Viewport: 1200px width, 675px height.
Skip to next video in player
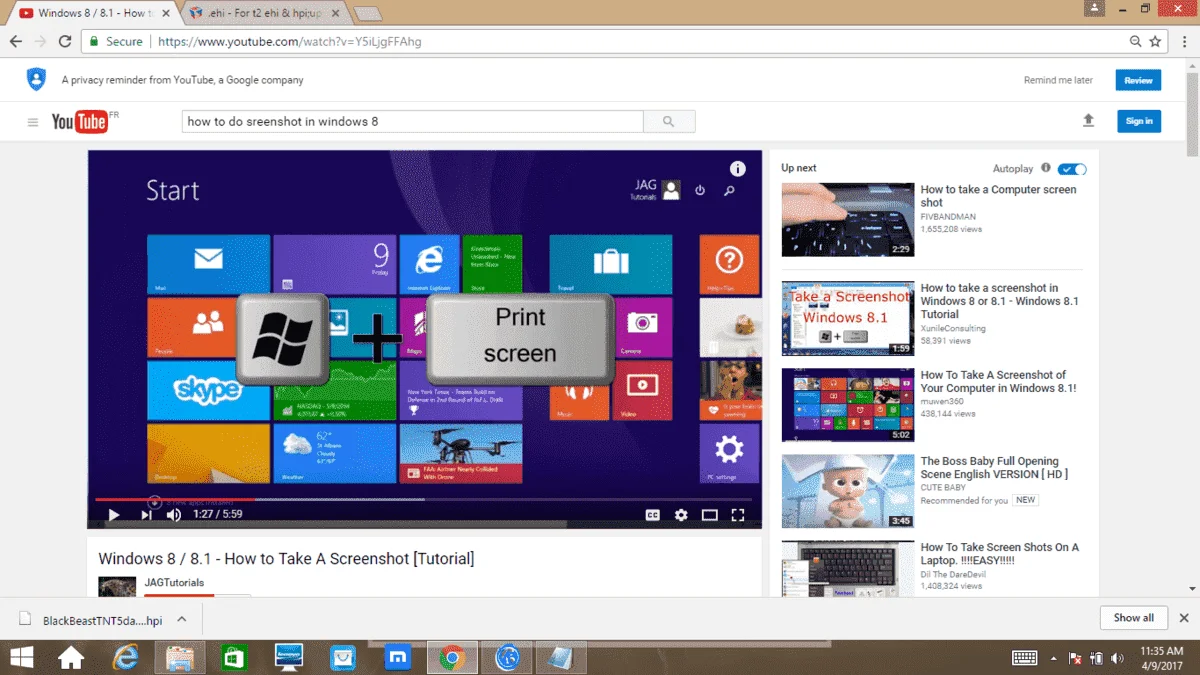[x=146, y=515]
